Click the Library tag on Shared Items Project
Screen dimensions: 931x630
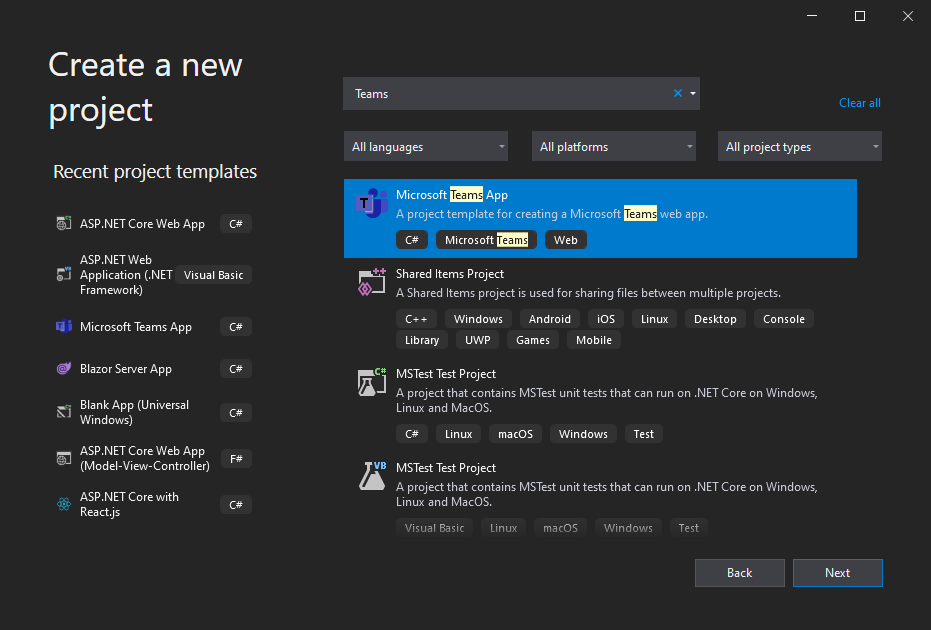click(x=422, y=340)
